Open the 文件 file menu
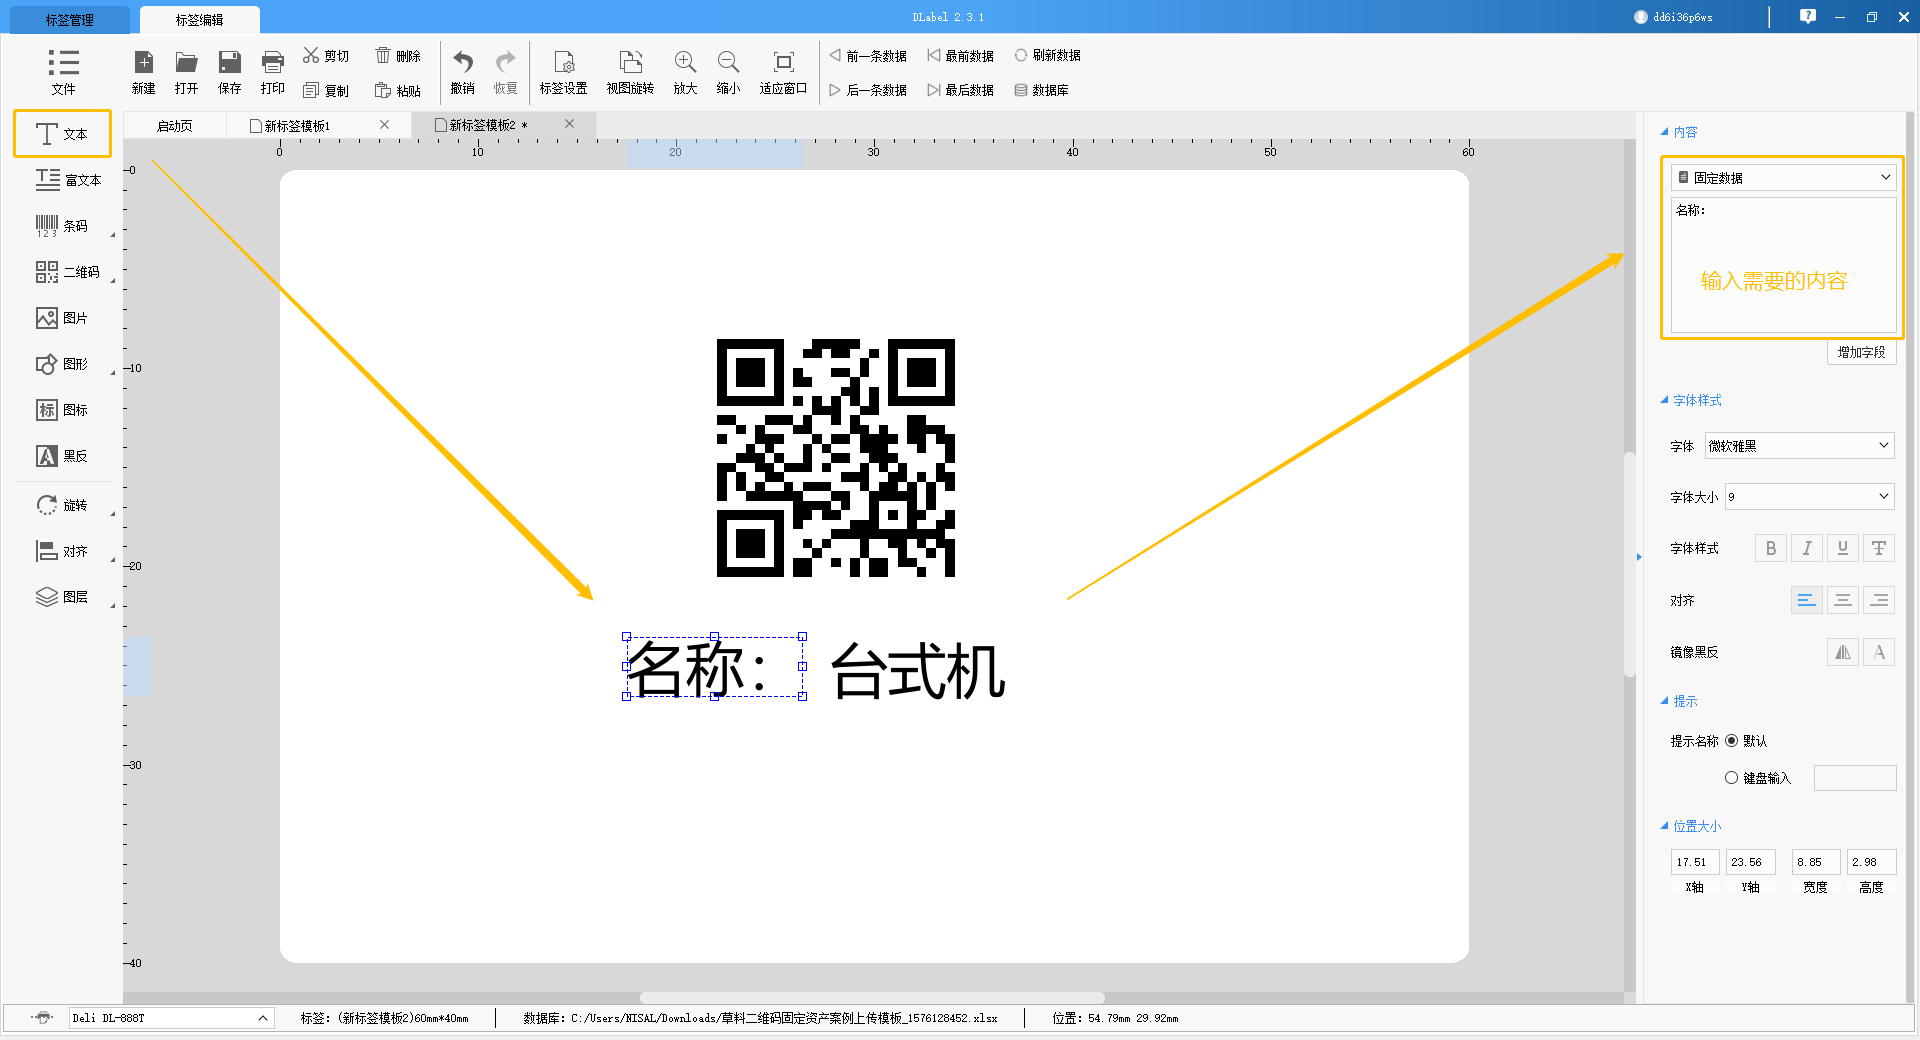Viewport: 1920px width, 1040px height. pos(63,71)
